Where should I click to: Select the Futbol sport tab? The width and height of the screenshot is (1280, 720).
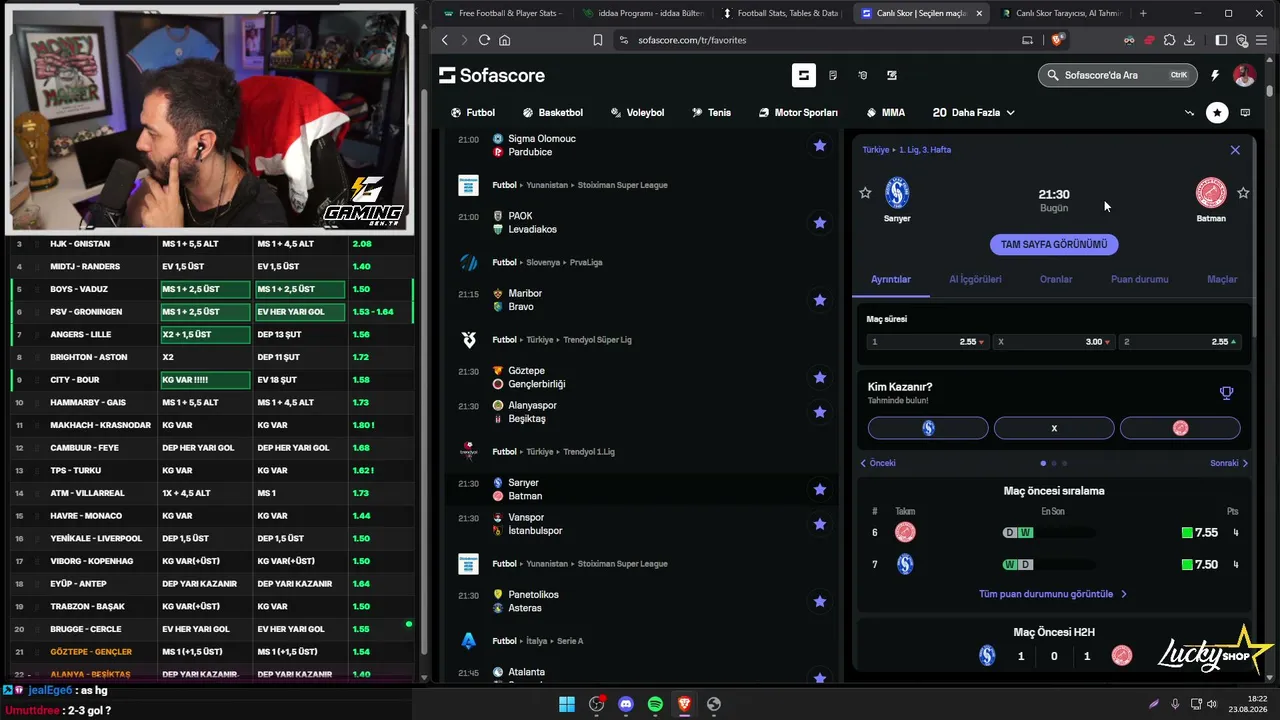[x=473, y=113]
